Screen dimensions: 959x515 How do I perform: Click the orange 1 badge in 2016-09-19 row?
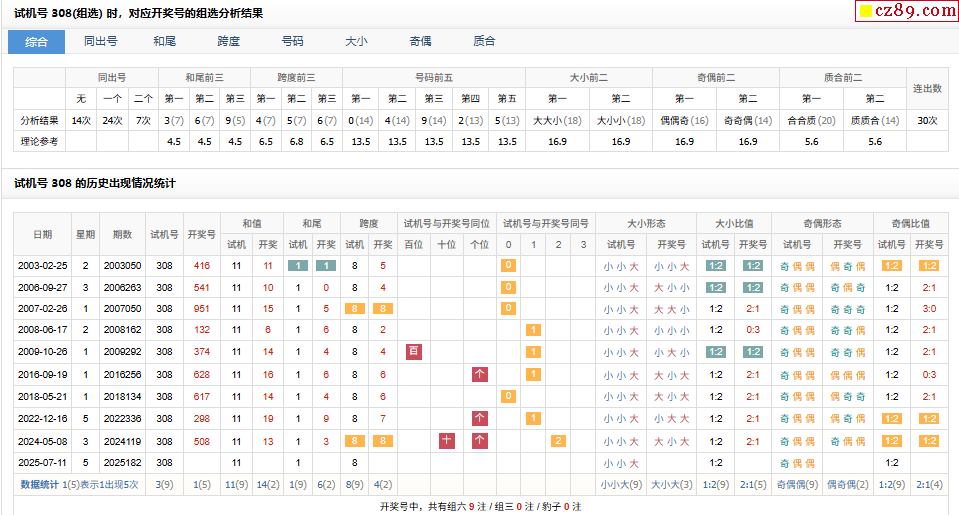coord(533,374)
